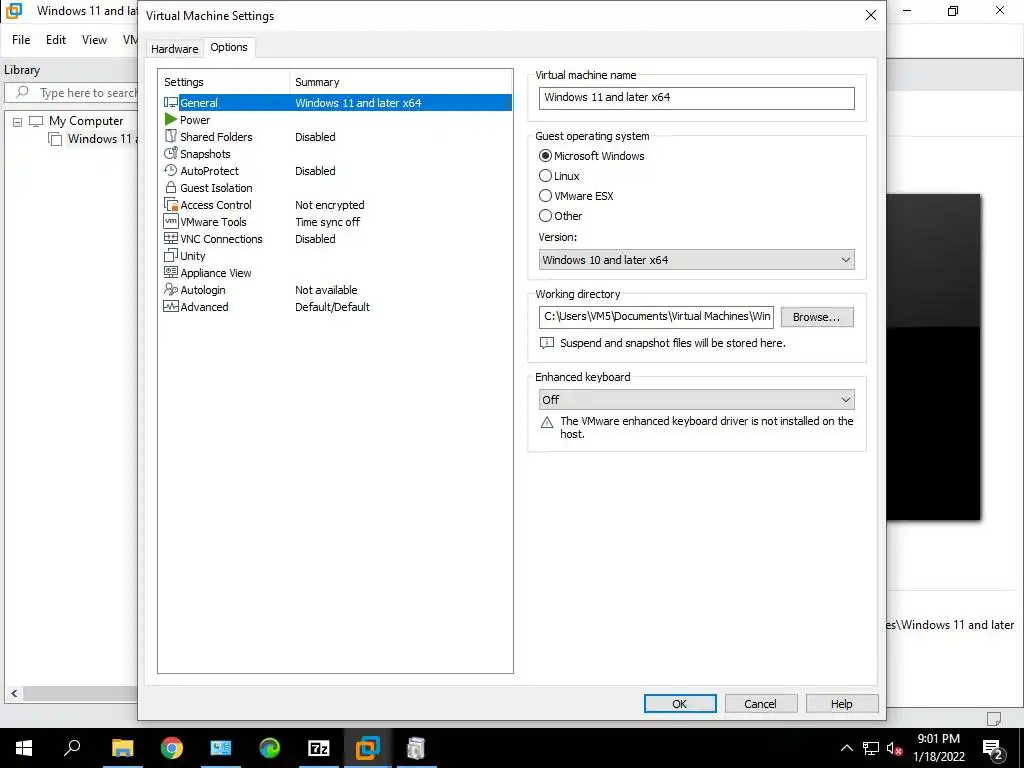Screen dimensions: 1024x768
Task: Open Google Chrome from taskbar
Action: coord(172,748)
